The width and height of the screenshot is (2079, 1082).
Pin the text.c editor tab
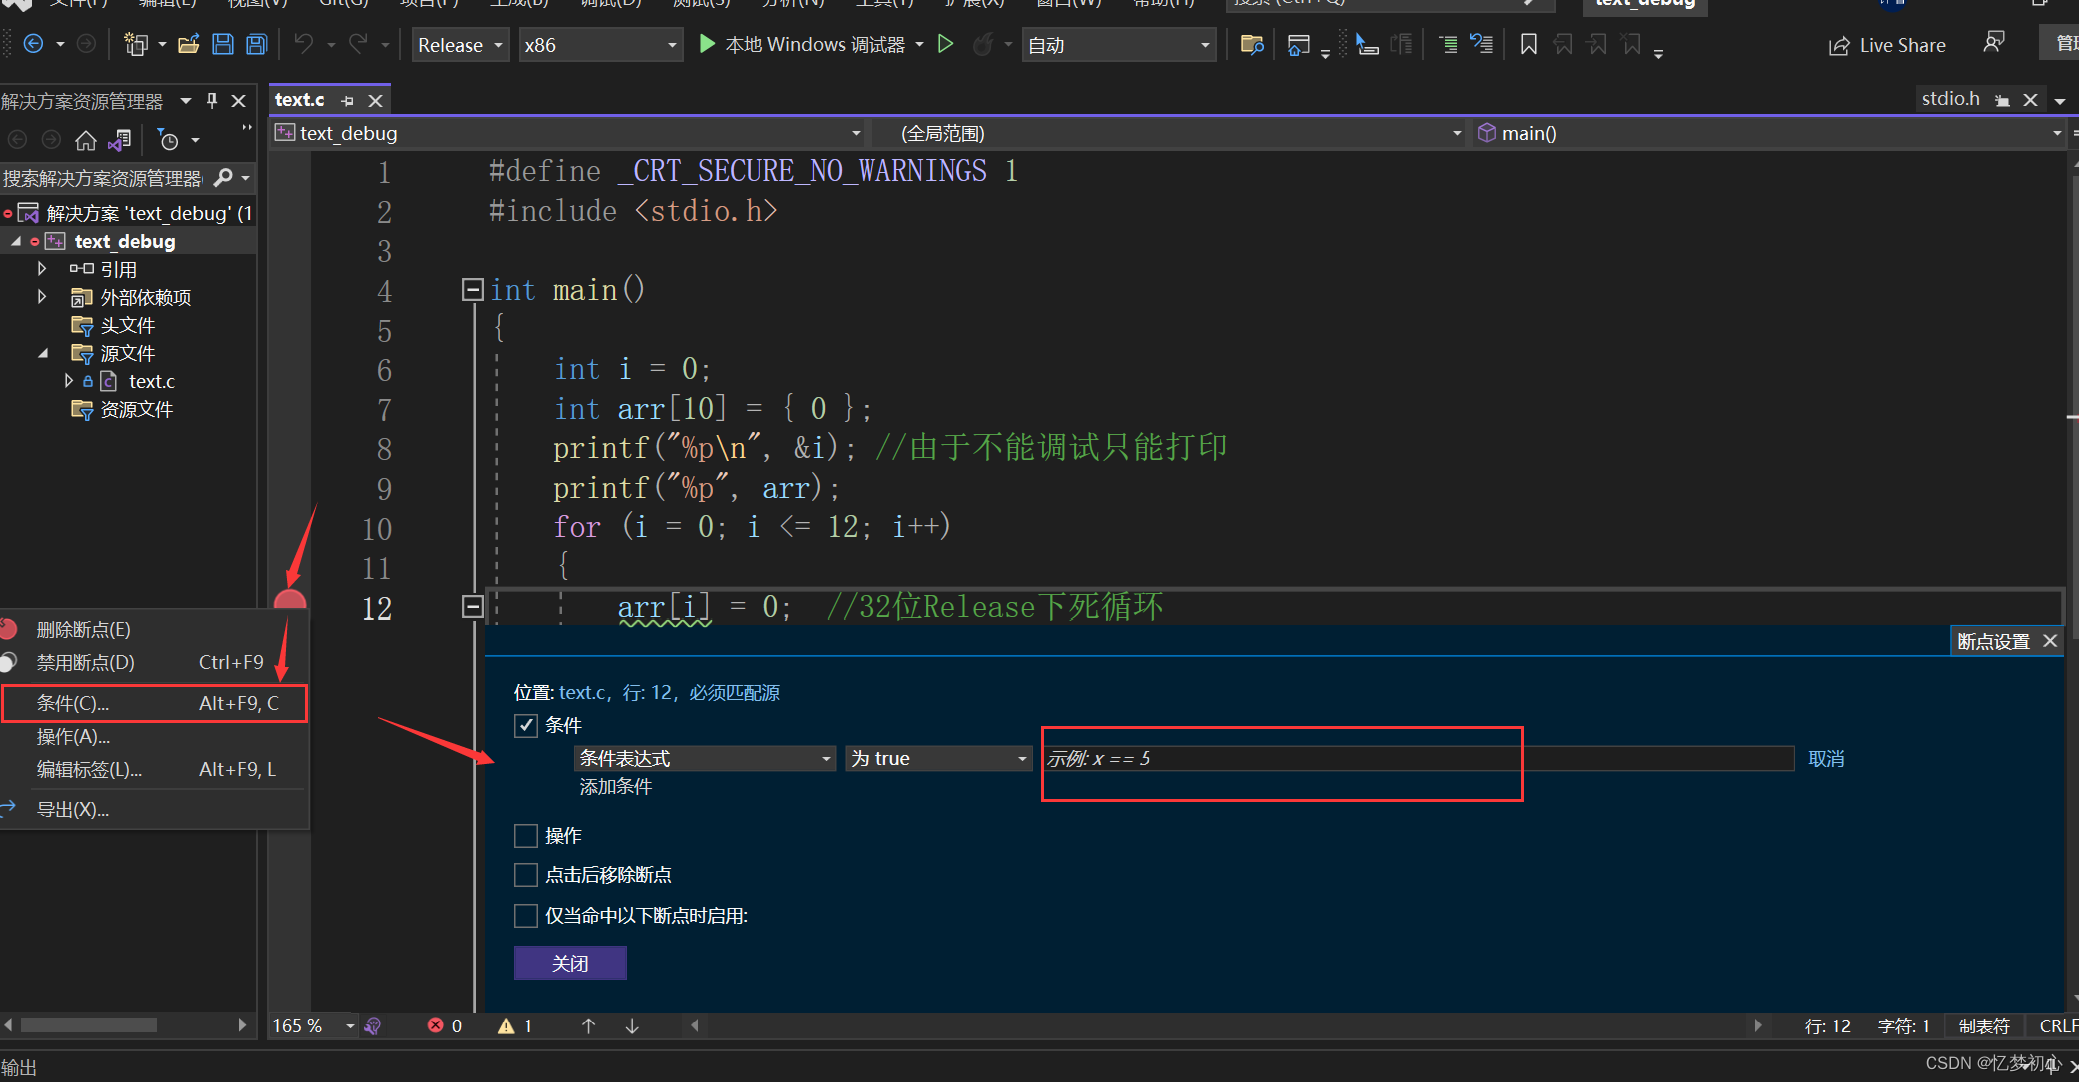point(347,101)
